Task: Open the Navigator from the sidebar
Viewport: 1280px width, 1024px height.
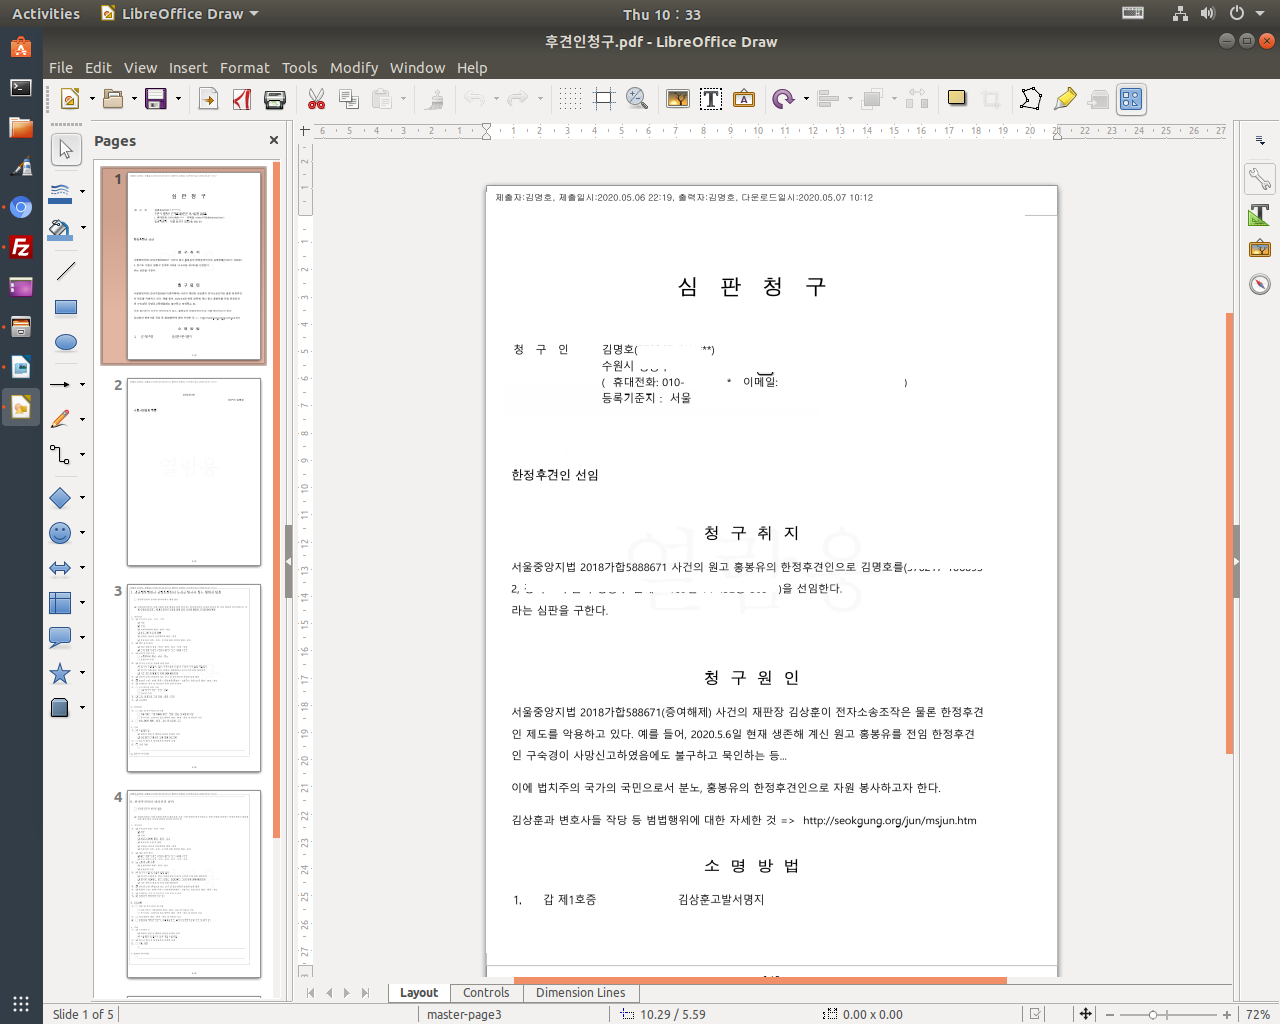Action: click(1260, 284)
